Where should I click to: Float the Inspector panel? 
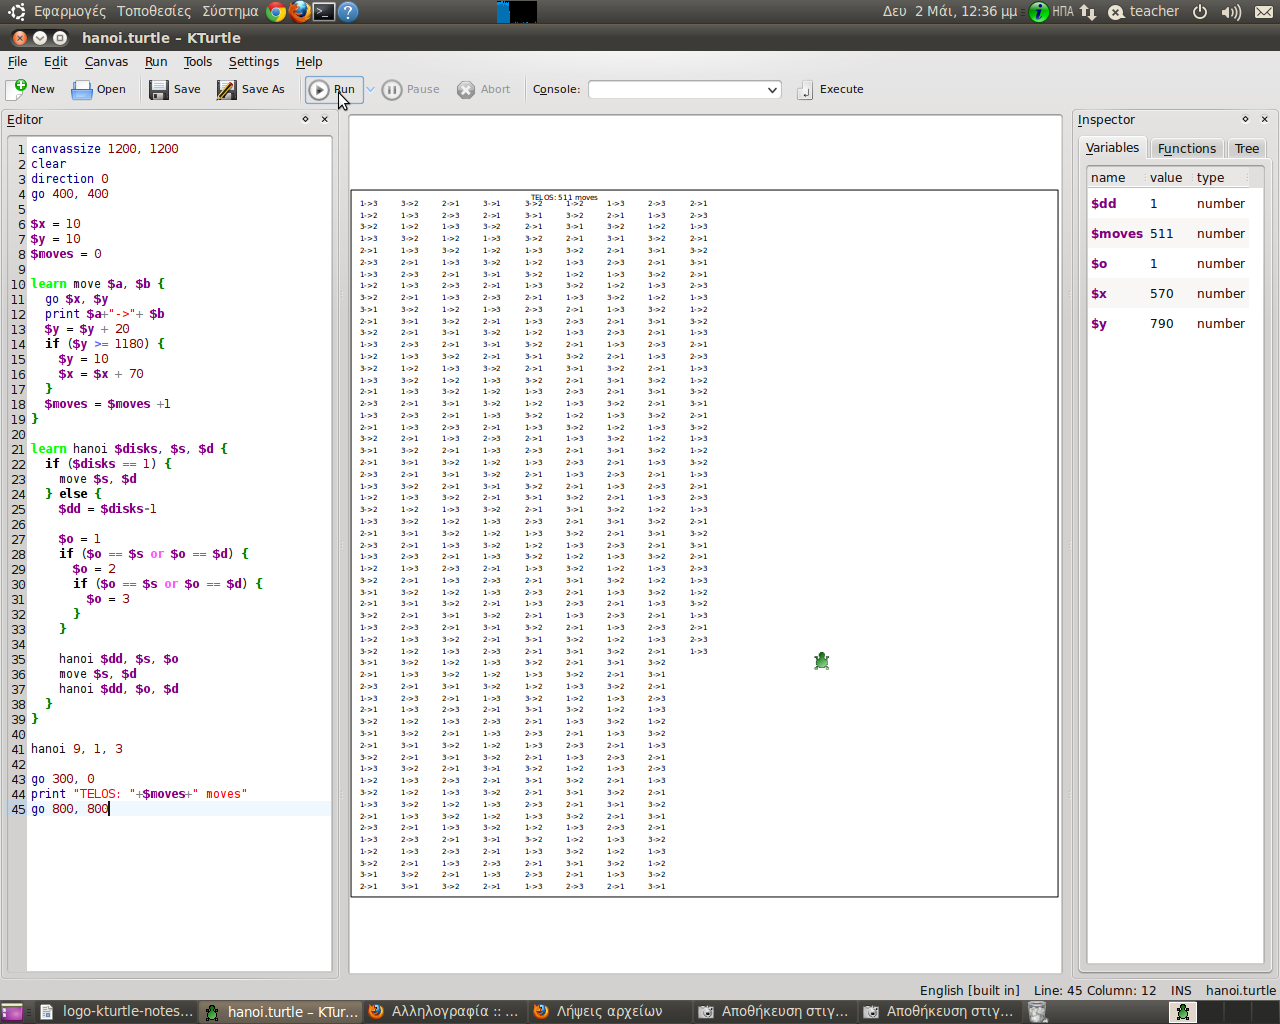pos(1246,119)
